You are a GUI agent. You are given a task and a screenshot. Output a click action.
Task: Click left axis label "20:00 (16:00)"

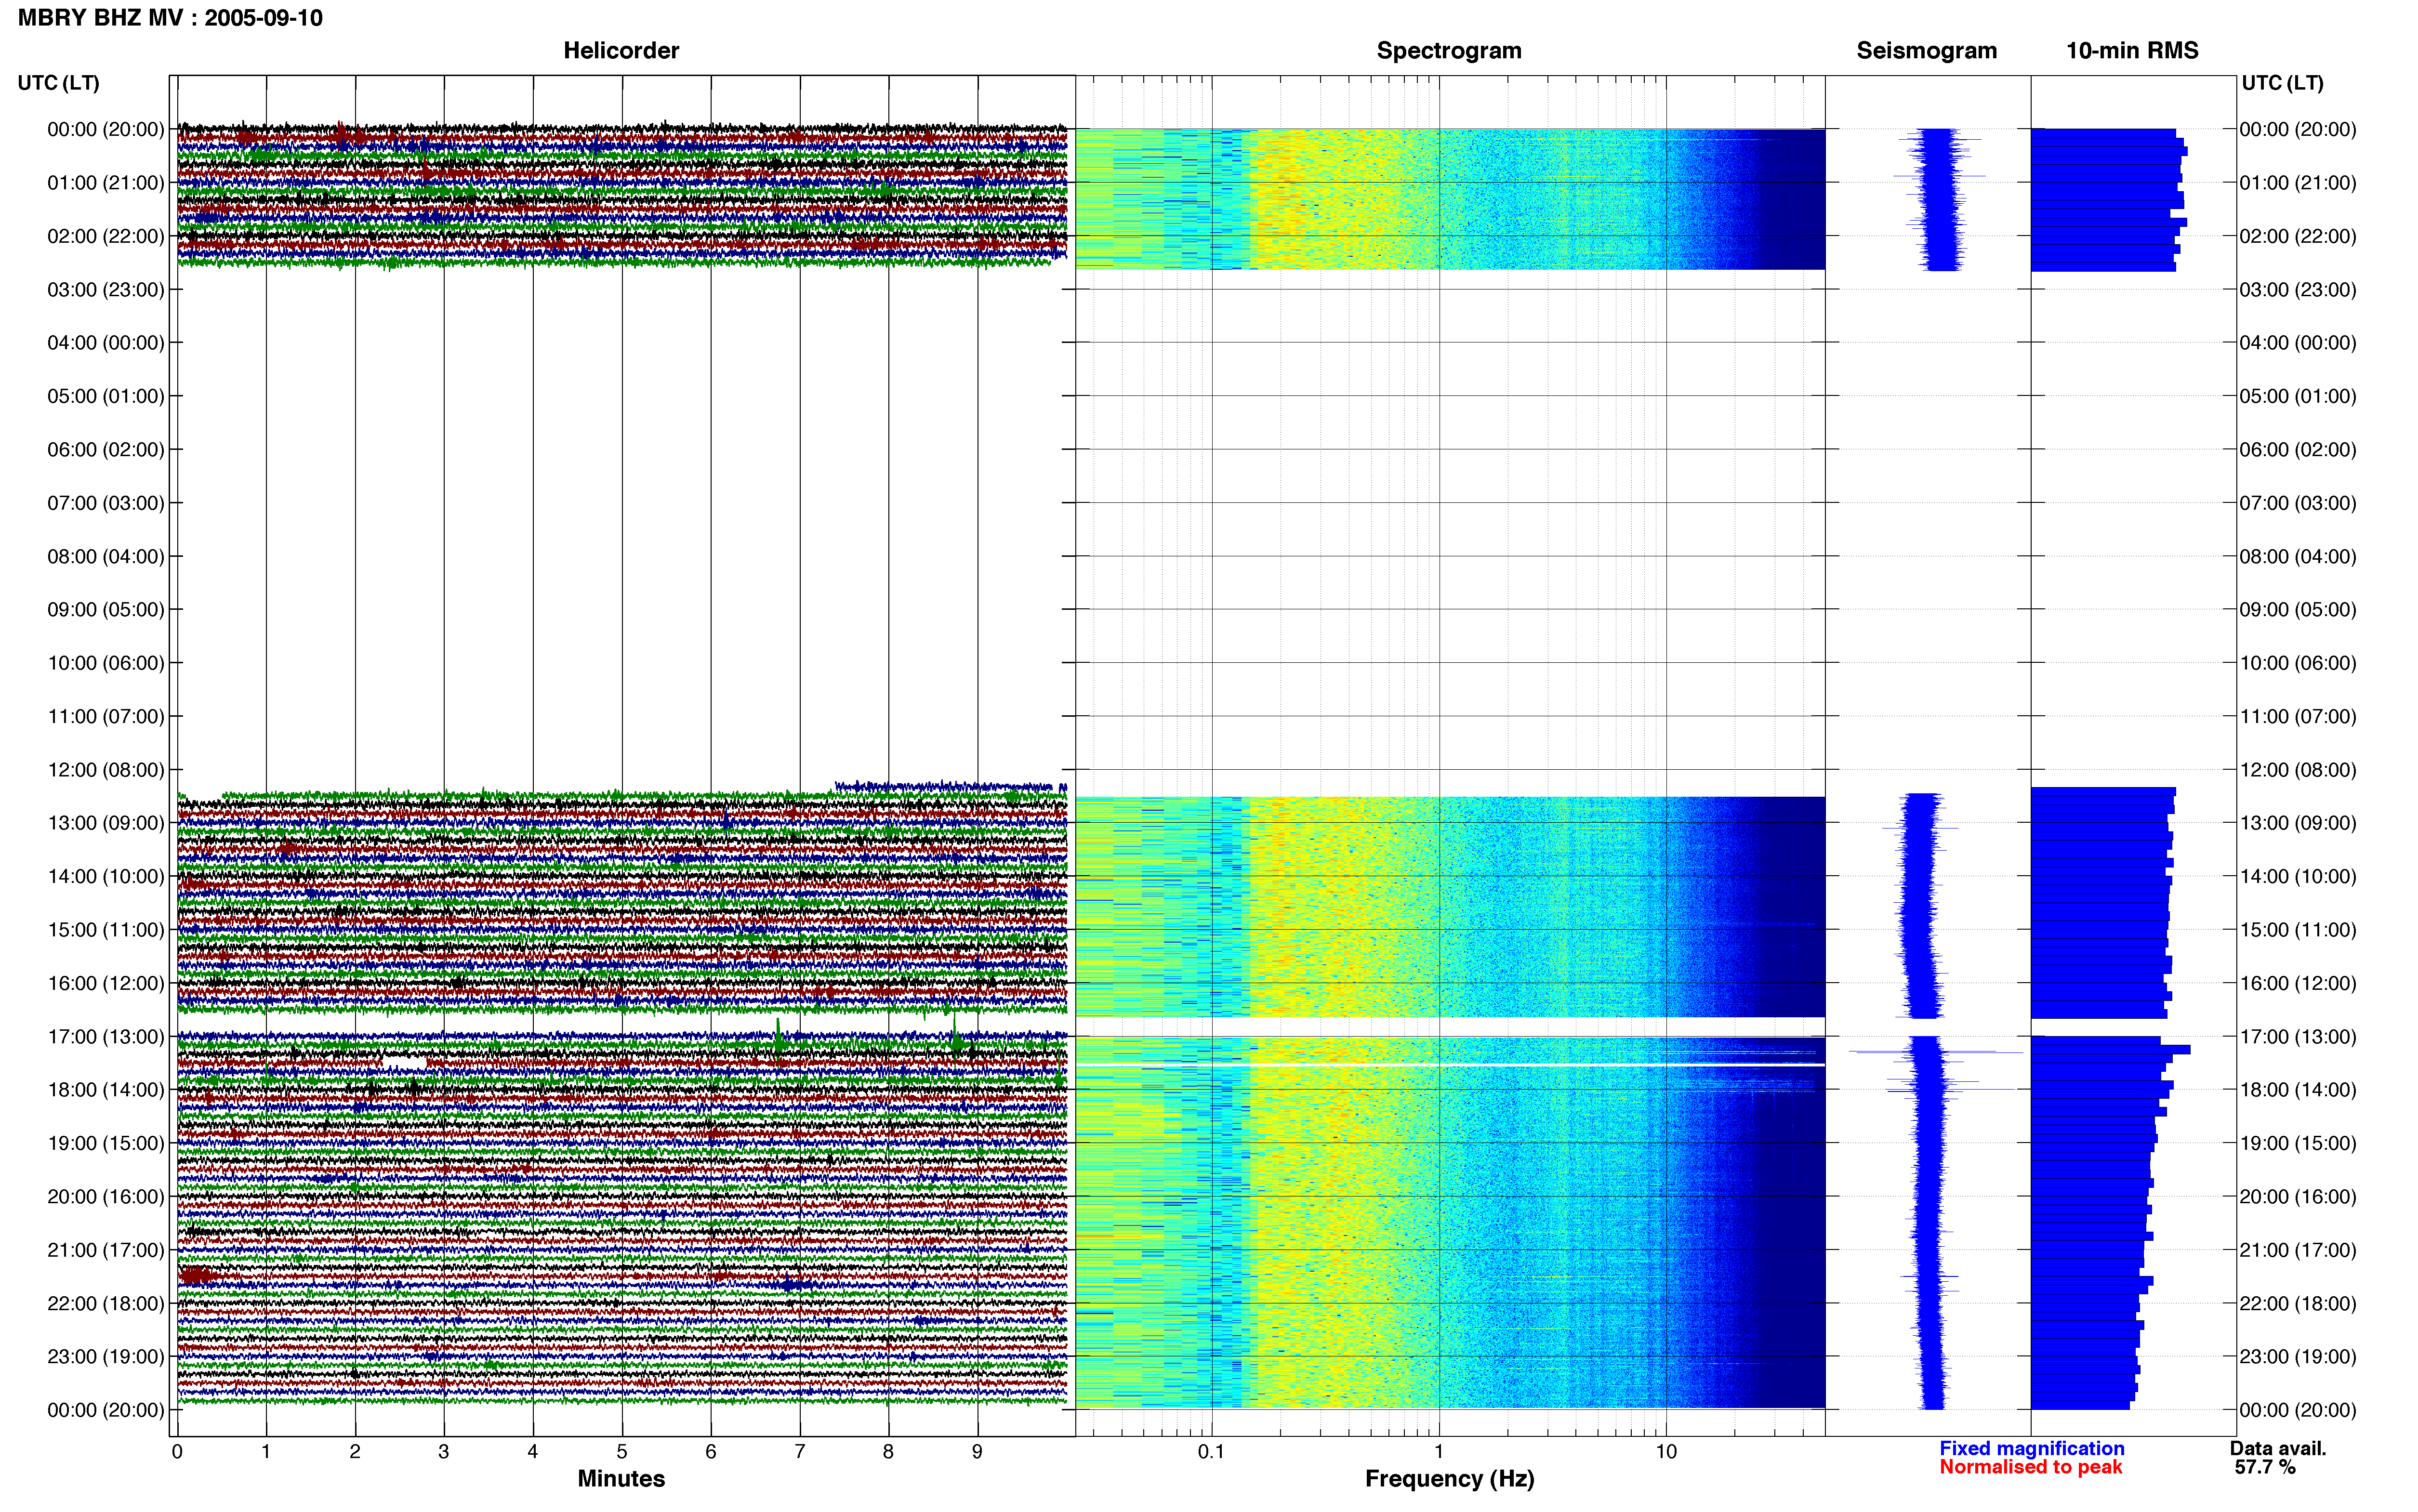point(106,1197)
